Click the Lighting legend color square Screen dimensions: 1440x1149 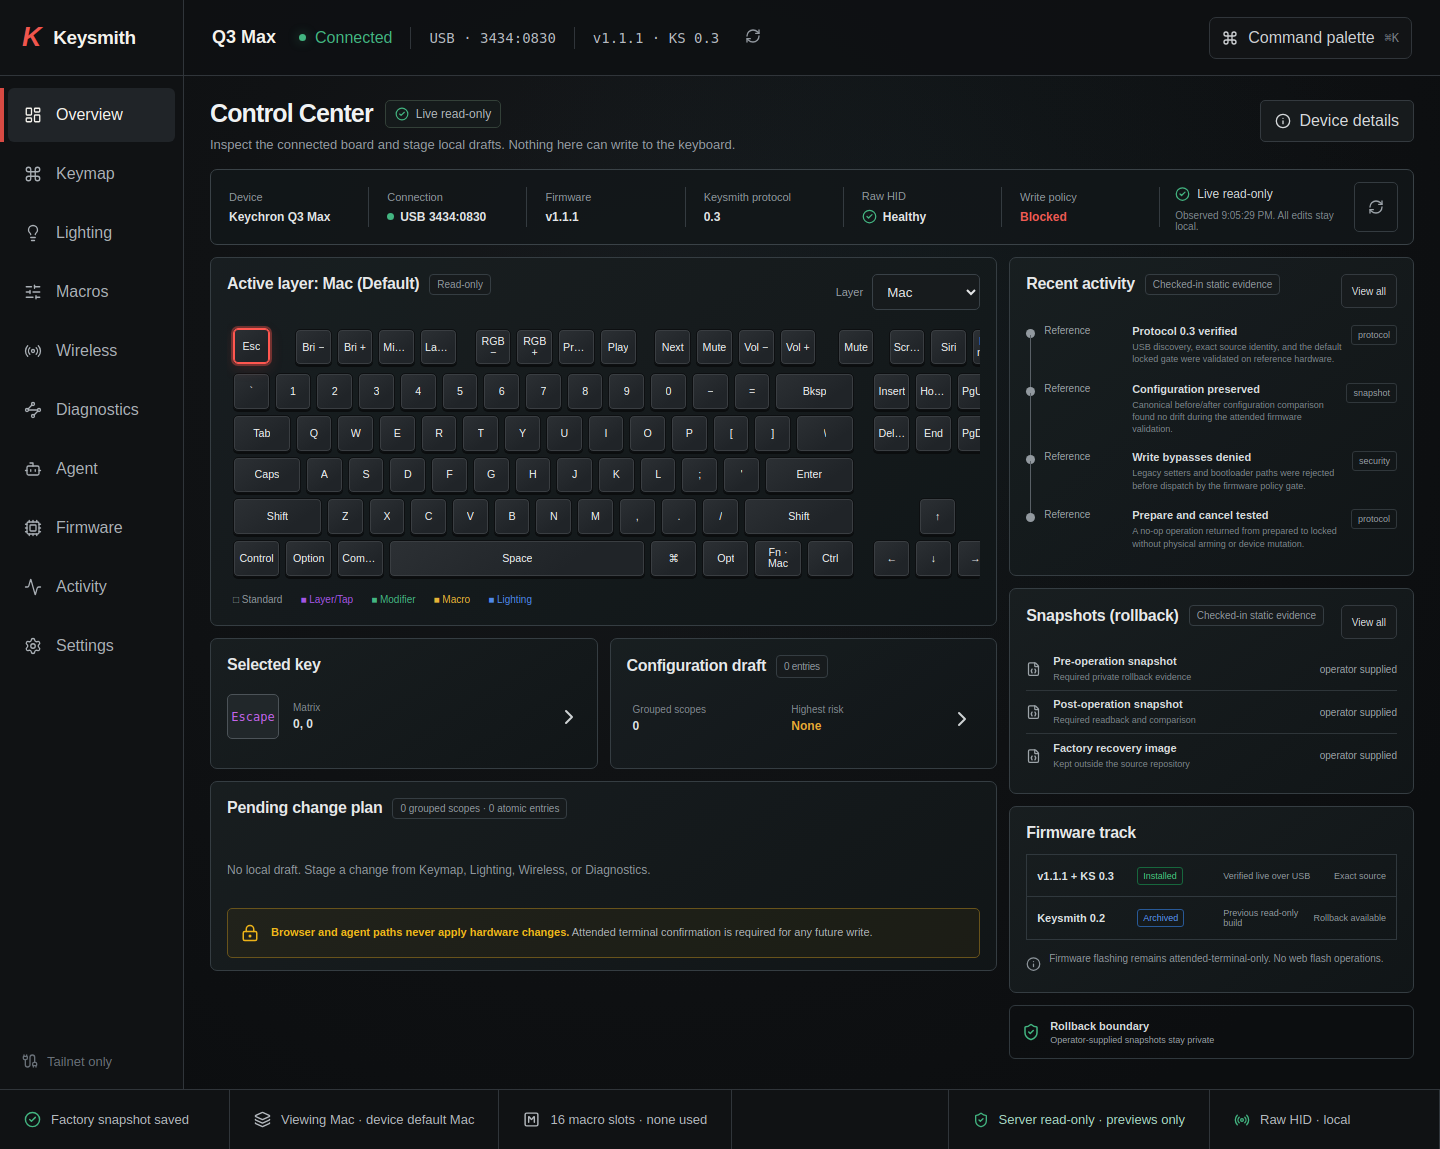pyautogui.click(x=491, y=600)
